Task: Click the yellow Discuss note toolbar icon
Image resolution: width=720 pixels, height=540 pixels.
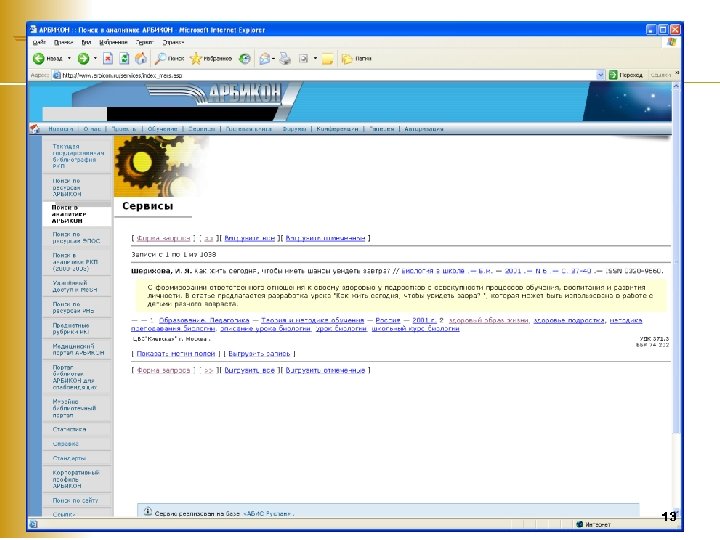Action: pos(327,59)
